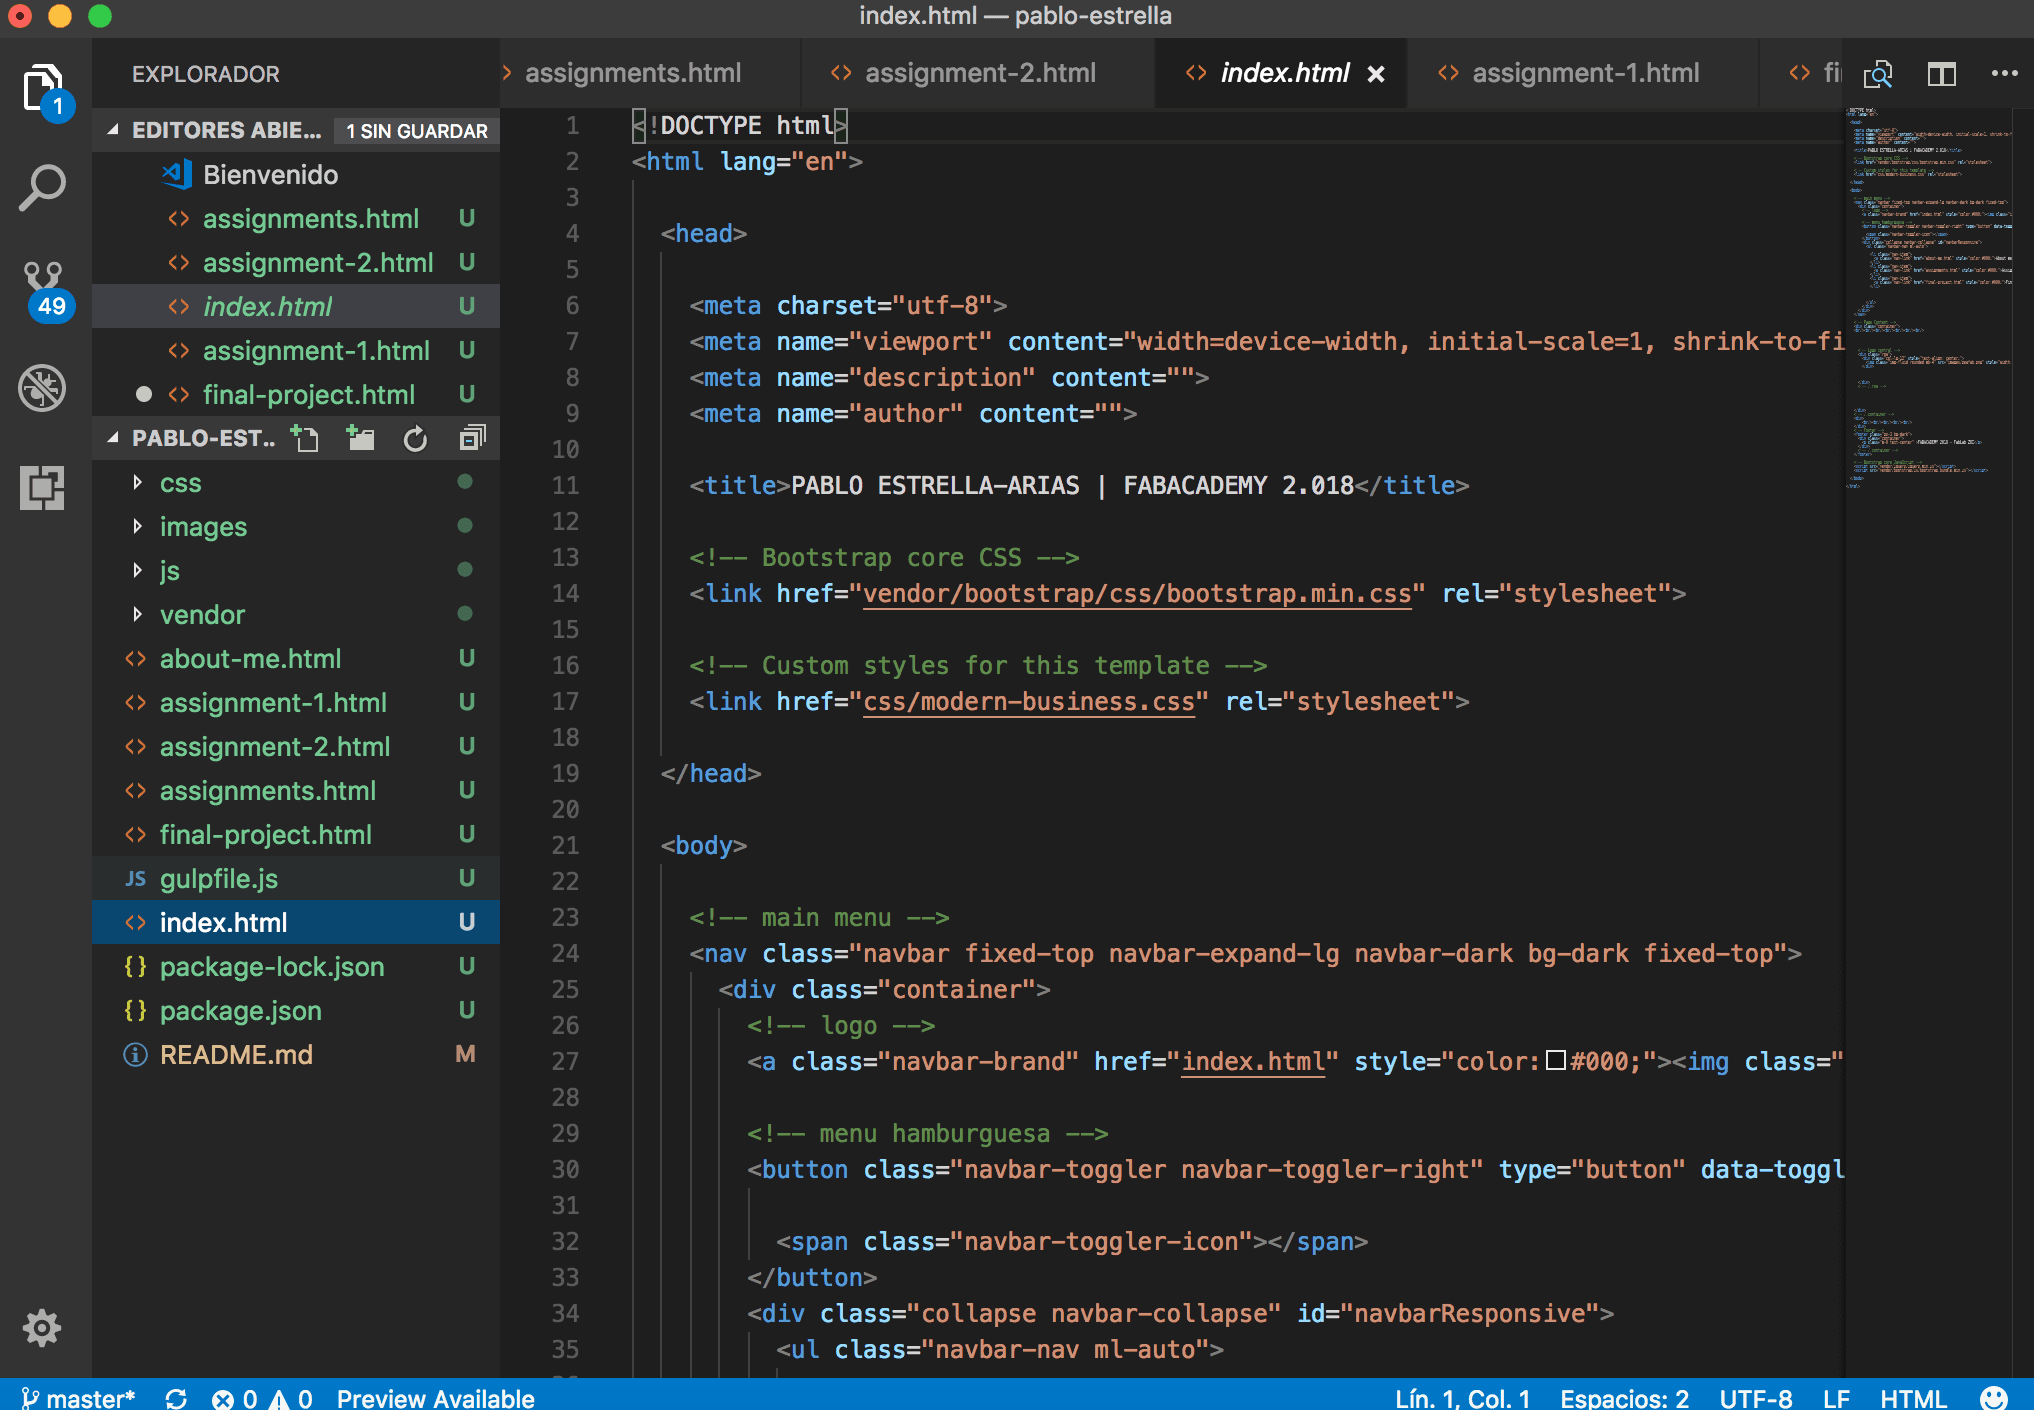This screenshot has width=2034, height=1410.
Task: Click the 1 SIN GUARDAR badge
Action: click(x=416, y=131)
